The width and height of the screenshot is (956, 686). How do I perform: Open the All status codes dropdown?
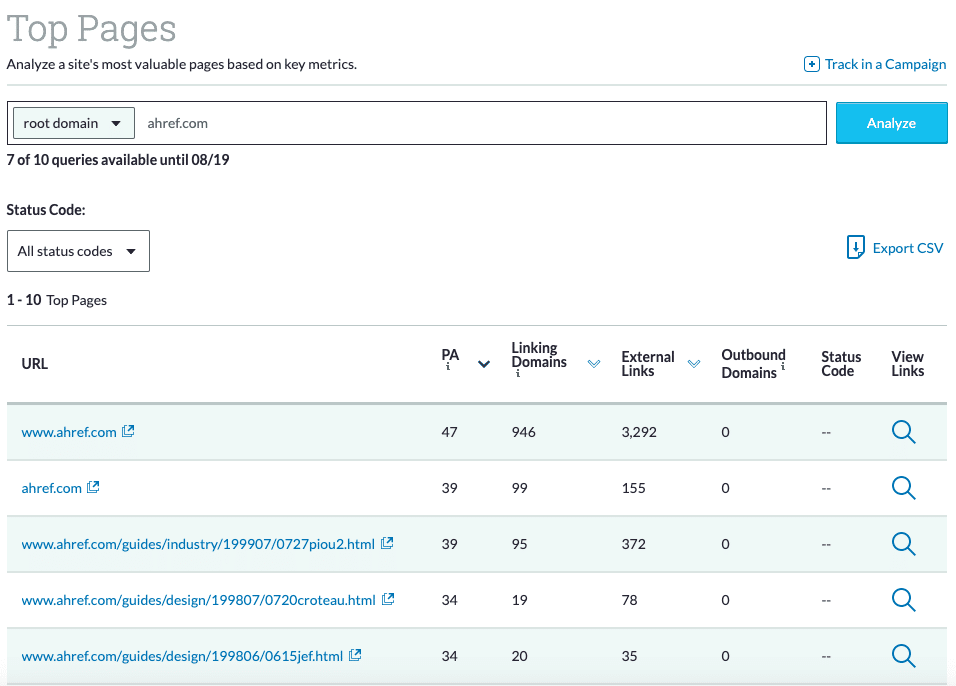78,251
